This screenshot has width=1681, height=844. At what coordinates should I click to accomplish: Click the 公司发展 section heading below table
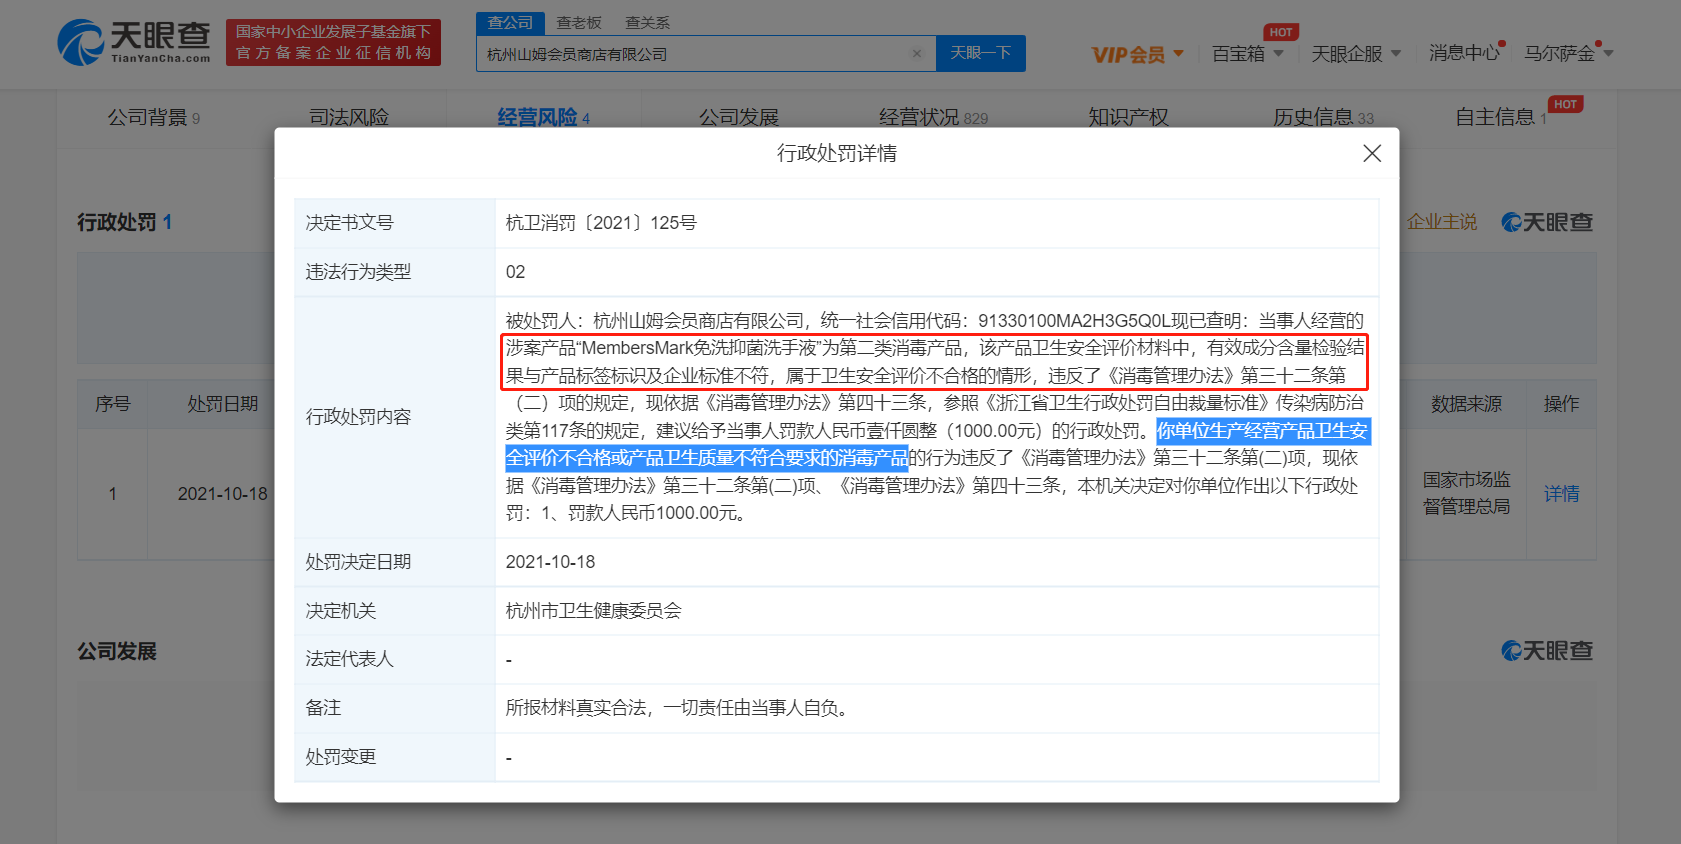point(117,651)
